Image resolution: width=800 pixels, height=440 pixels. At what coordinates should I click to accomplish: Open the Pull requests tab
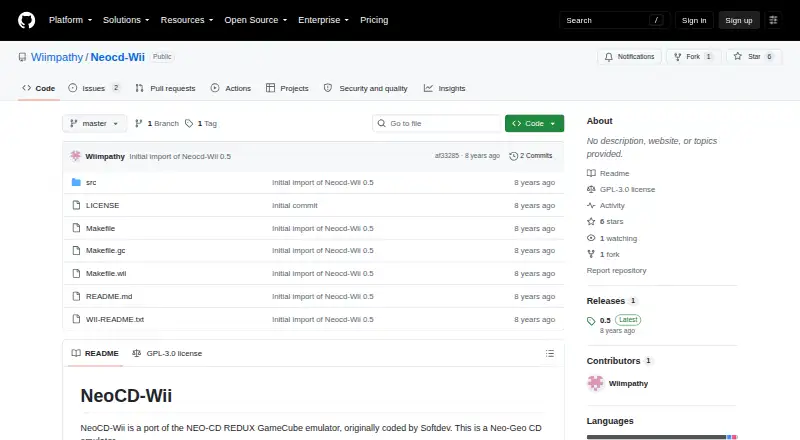coord(165,88)
